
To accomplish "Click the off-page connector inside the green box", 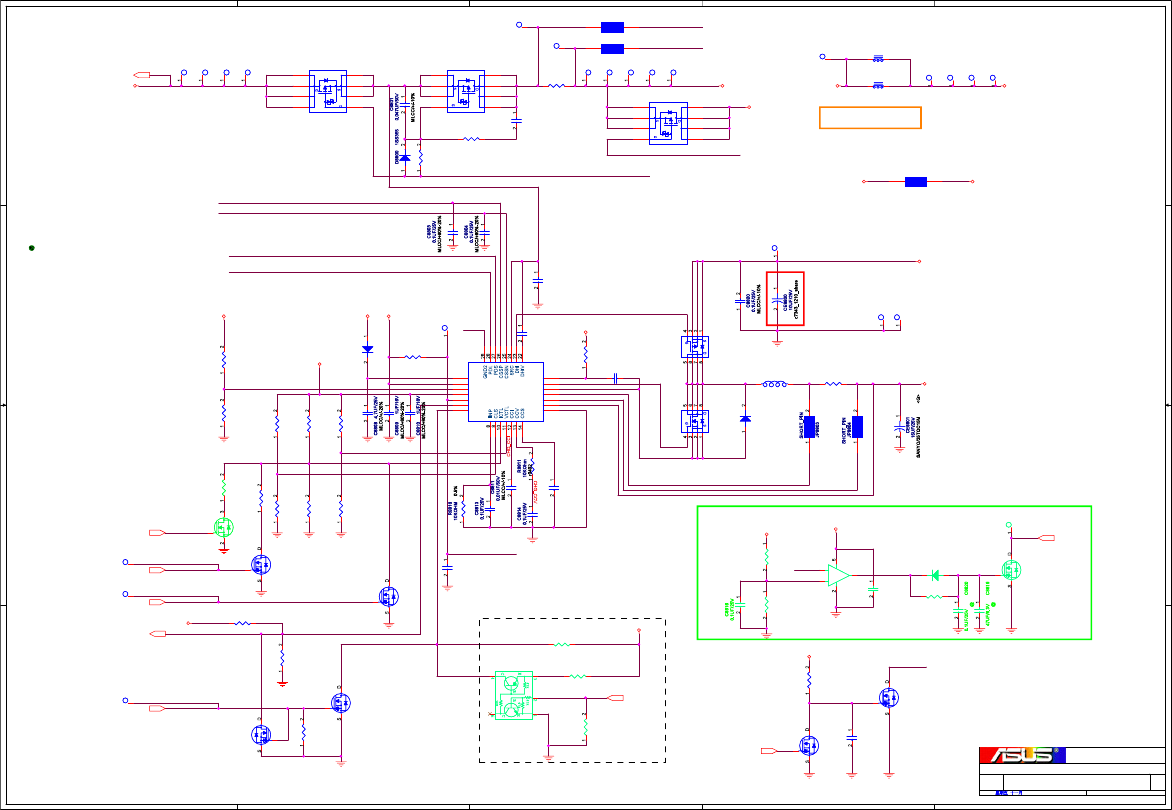I will coord(1047,538).
